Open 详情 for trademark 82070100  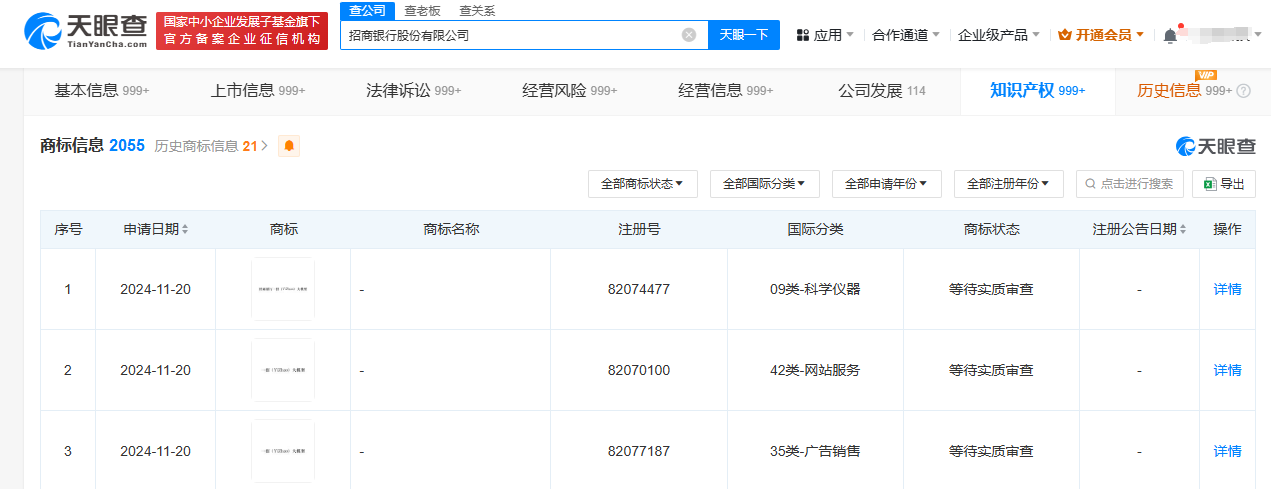coord(1227,371)
